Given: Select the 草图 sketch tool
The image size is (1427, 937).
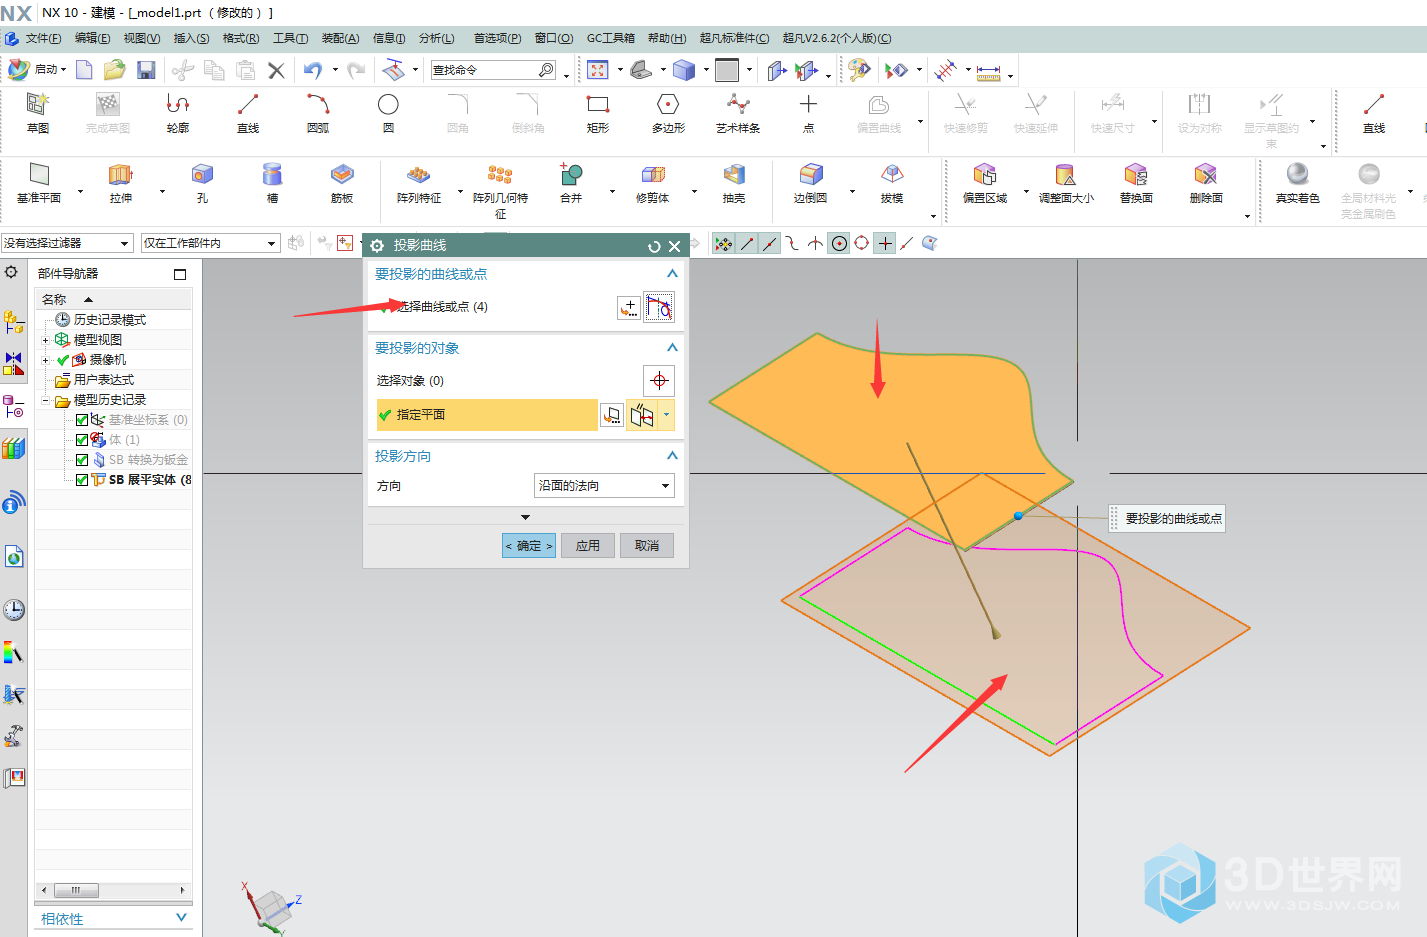Looking at the screenshot, I should coord(38,113).
